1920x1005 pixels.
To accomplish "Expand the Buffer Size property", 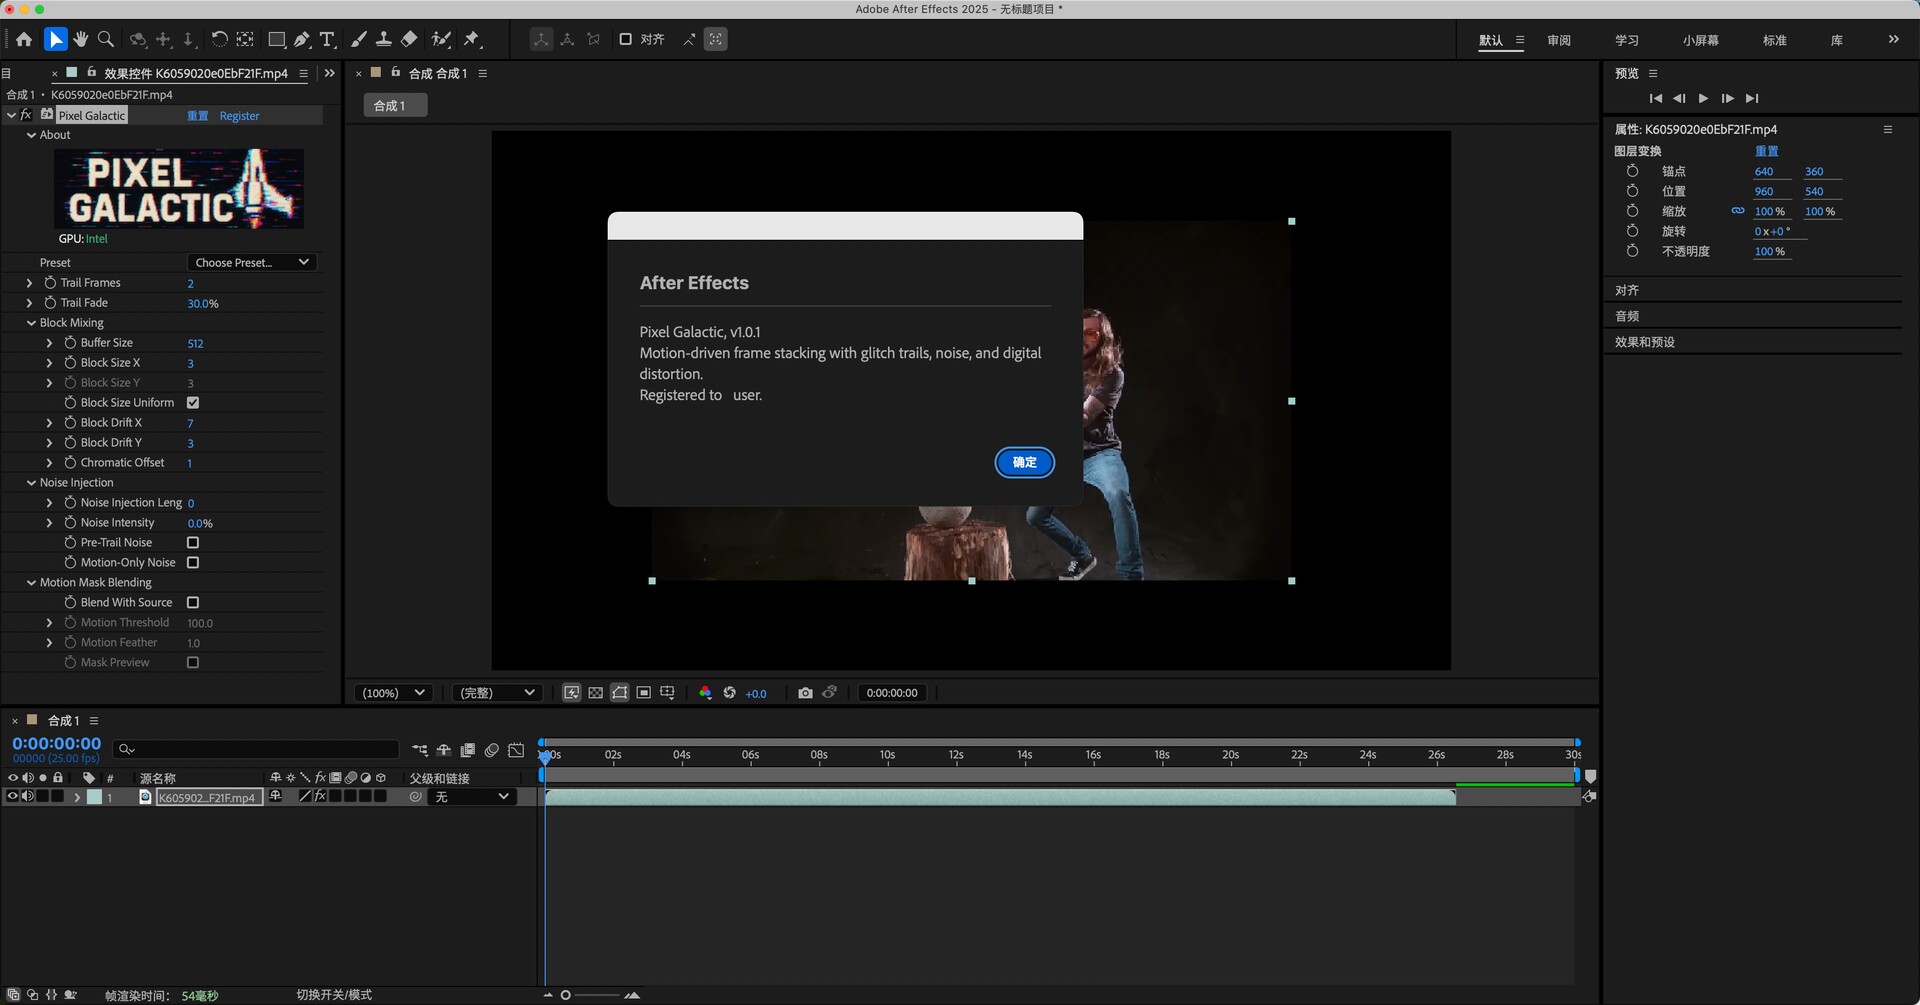I will tap(49, 343).
